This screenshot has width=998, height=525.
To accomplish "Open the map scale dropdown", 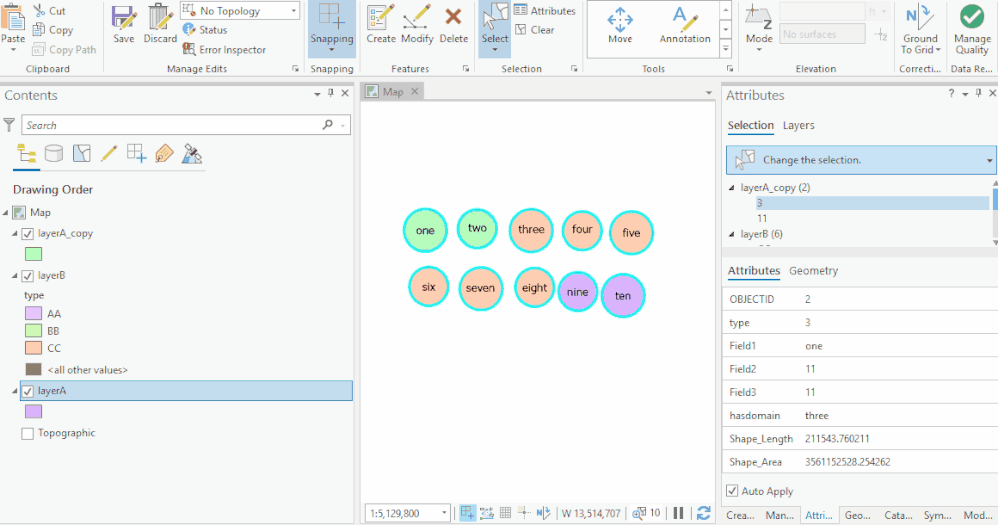I will (444, 513).
